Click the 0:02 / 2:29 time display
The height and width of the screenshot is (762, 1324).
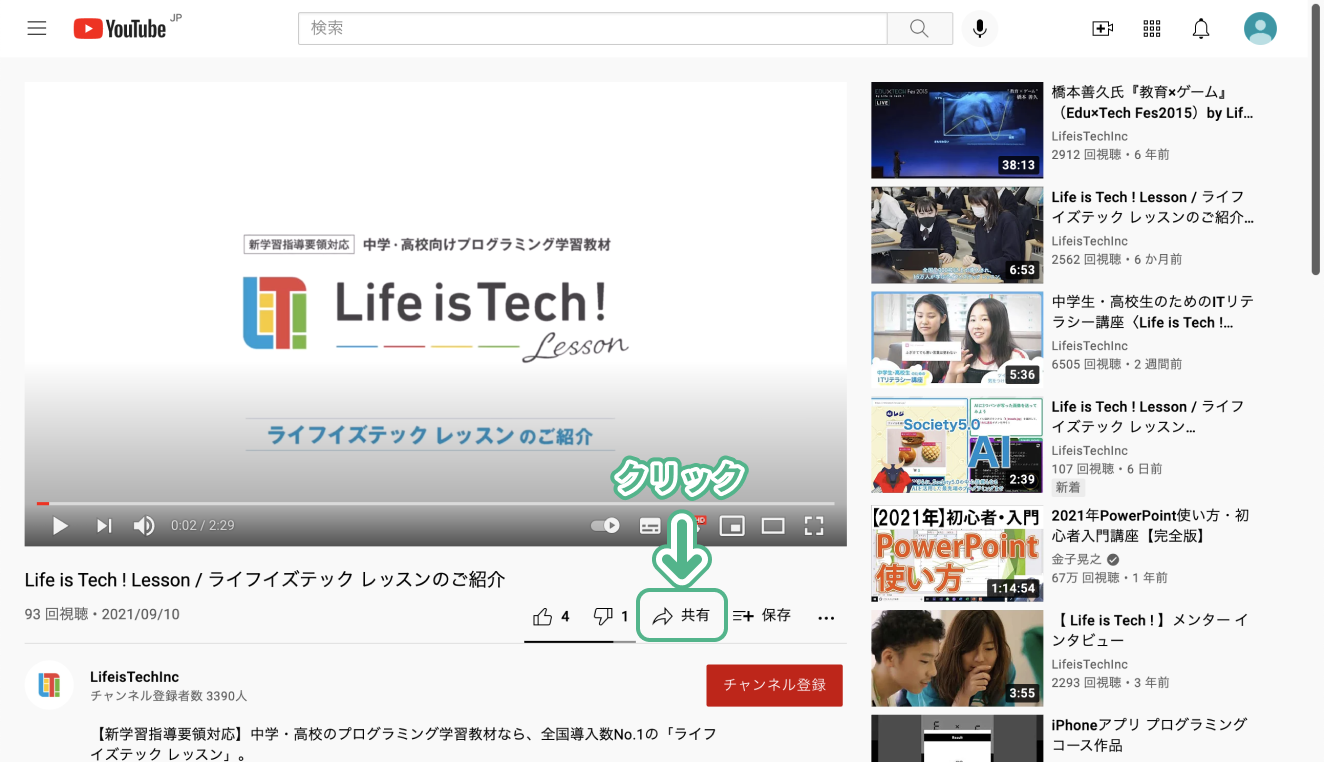pyautogui.click(x=203, y=525)
